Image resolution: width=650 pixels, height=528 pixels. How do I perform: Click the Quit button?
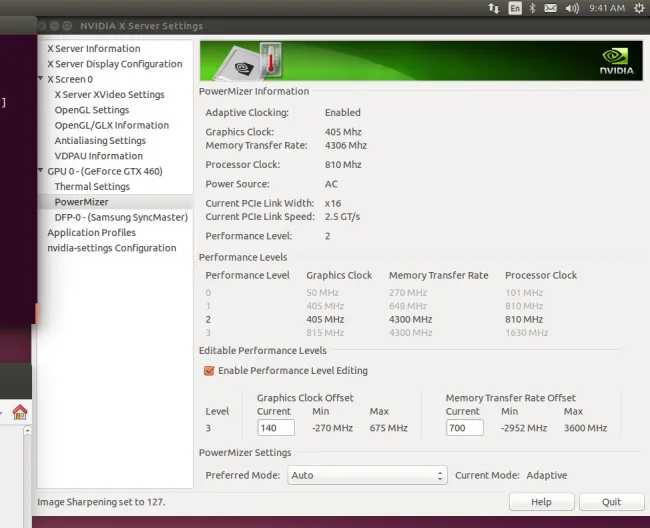tap(611, 502)
